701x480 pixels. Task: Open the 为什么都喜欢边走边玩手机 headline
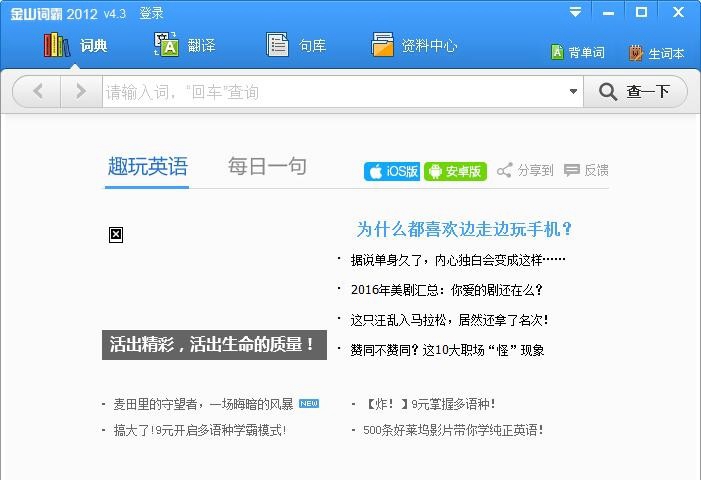coord(464,229)
